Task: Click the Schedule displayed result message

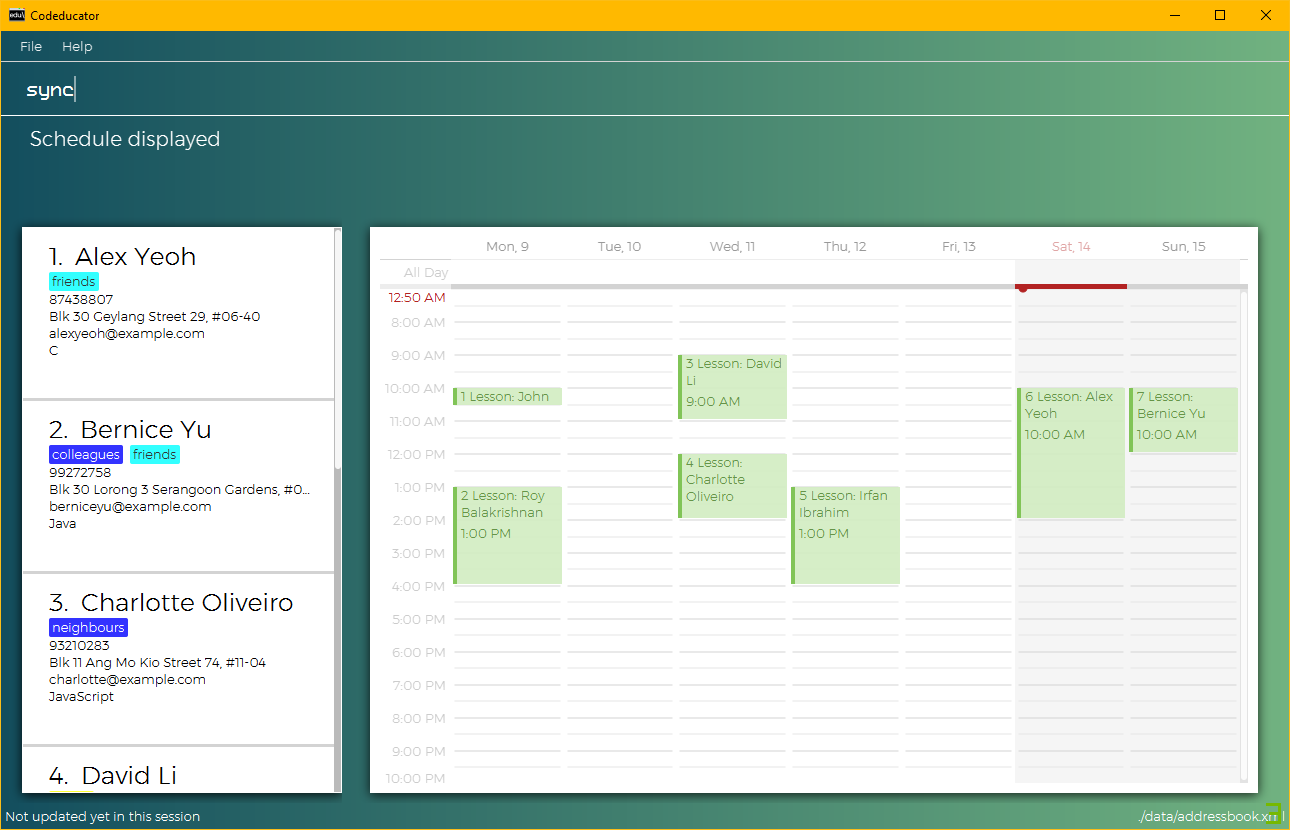Action: coord(125,139)
